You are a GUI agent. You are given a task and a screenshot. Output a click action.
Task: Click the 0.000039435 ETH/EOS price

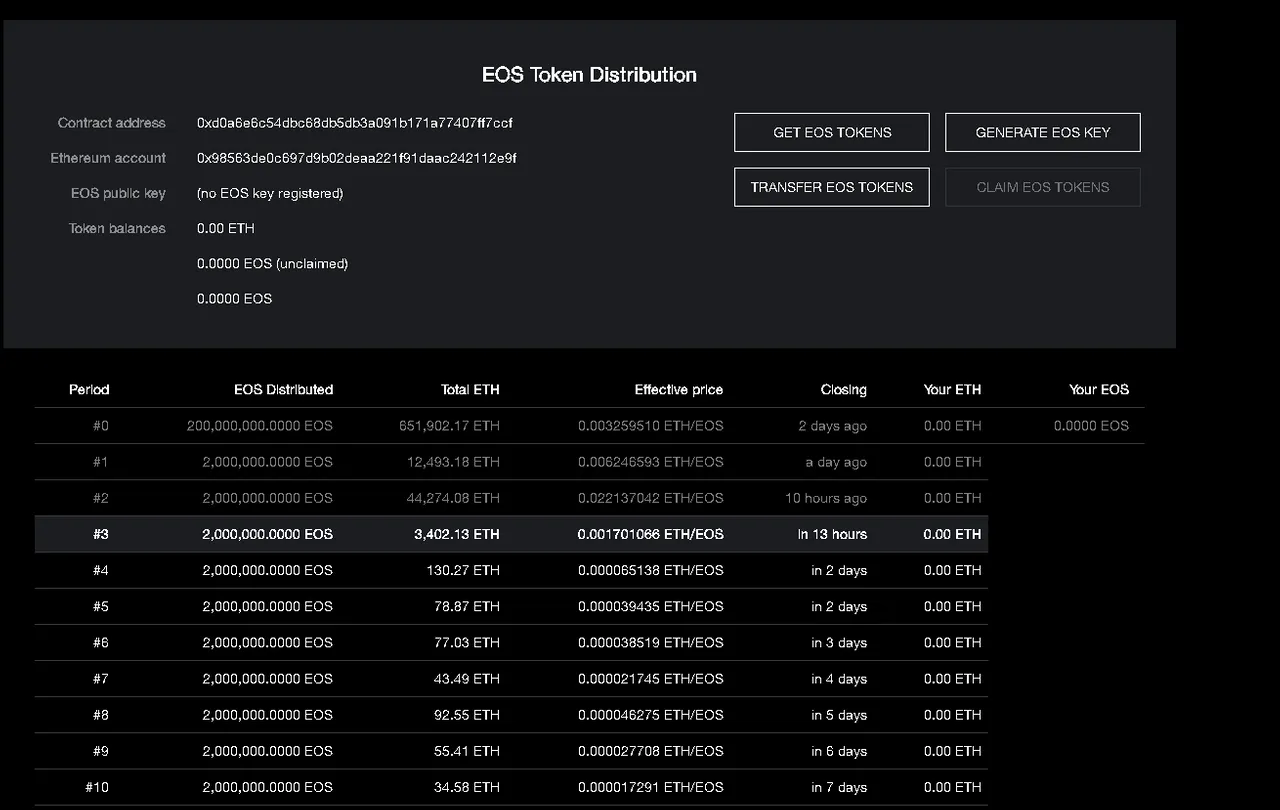[650, 606]
